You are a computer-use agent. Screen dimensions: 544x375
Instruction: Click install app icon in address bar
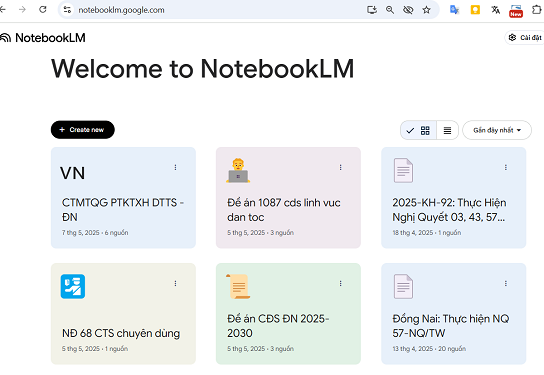372,10
